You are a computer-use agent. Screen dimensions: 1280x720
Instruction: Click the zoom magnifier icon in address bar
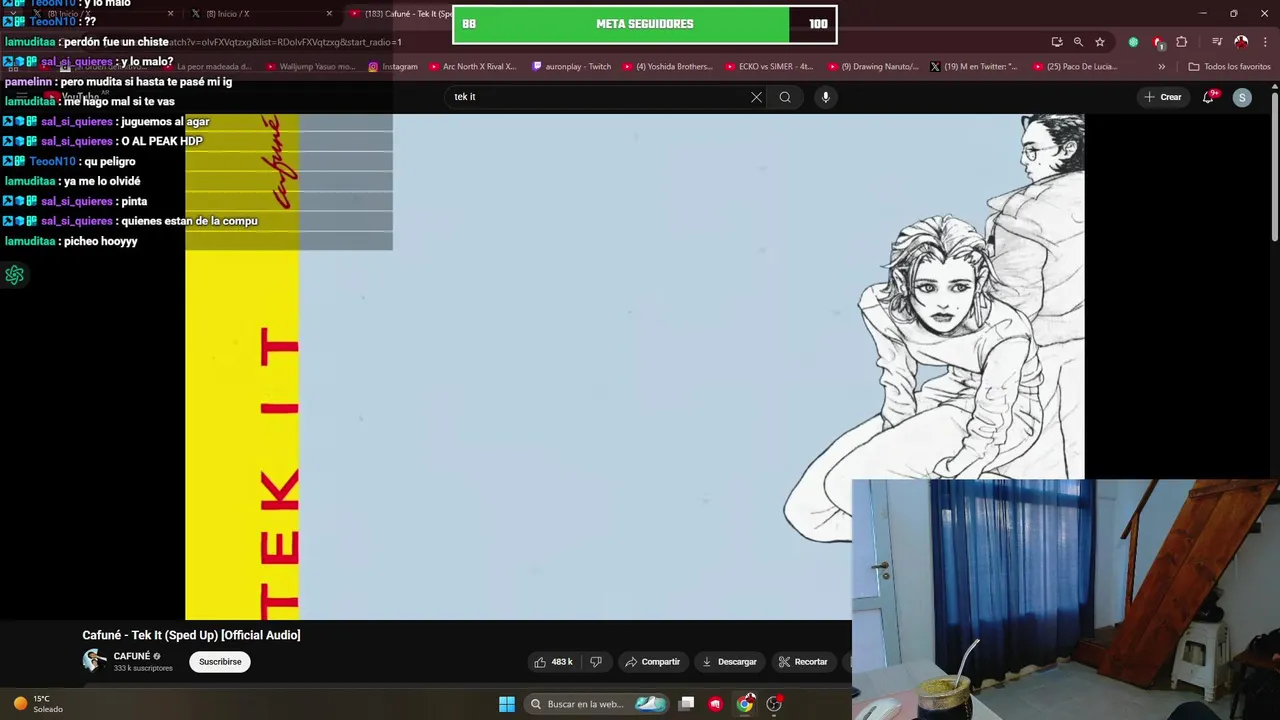1078,42
